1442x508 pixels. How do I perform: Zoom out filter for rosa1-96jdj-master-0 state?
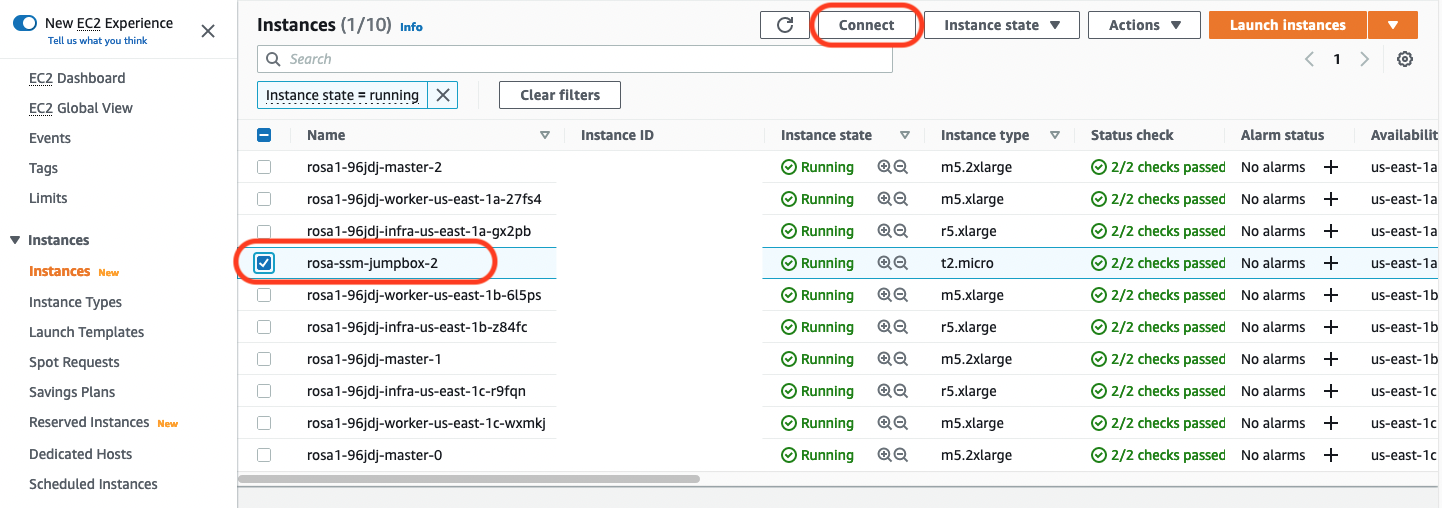901,455
